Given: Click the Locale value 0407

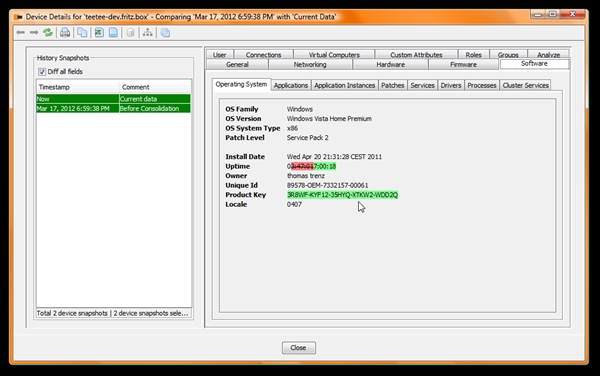Looking at the screenshot, I should [294, 205].
